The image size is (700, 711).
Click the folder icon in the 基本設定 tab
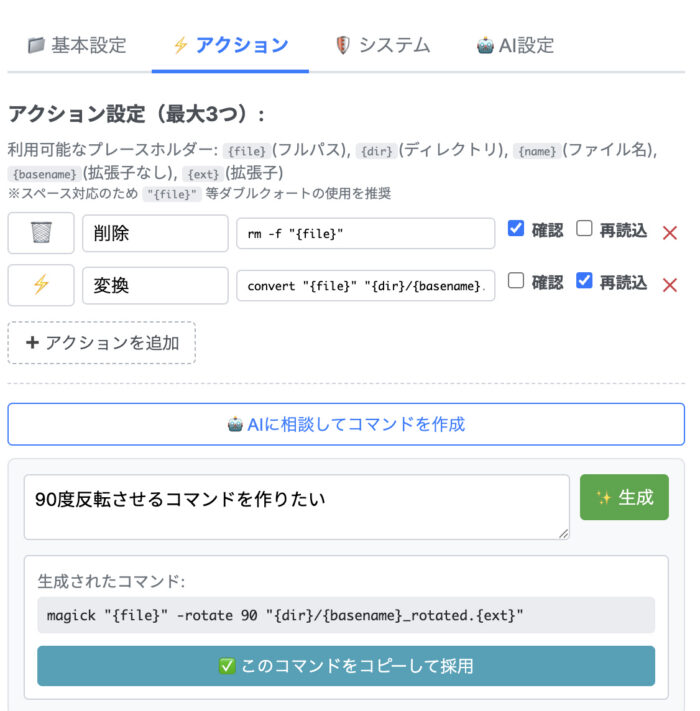coord(36,45)
